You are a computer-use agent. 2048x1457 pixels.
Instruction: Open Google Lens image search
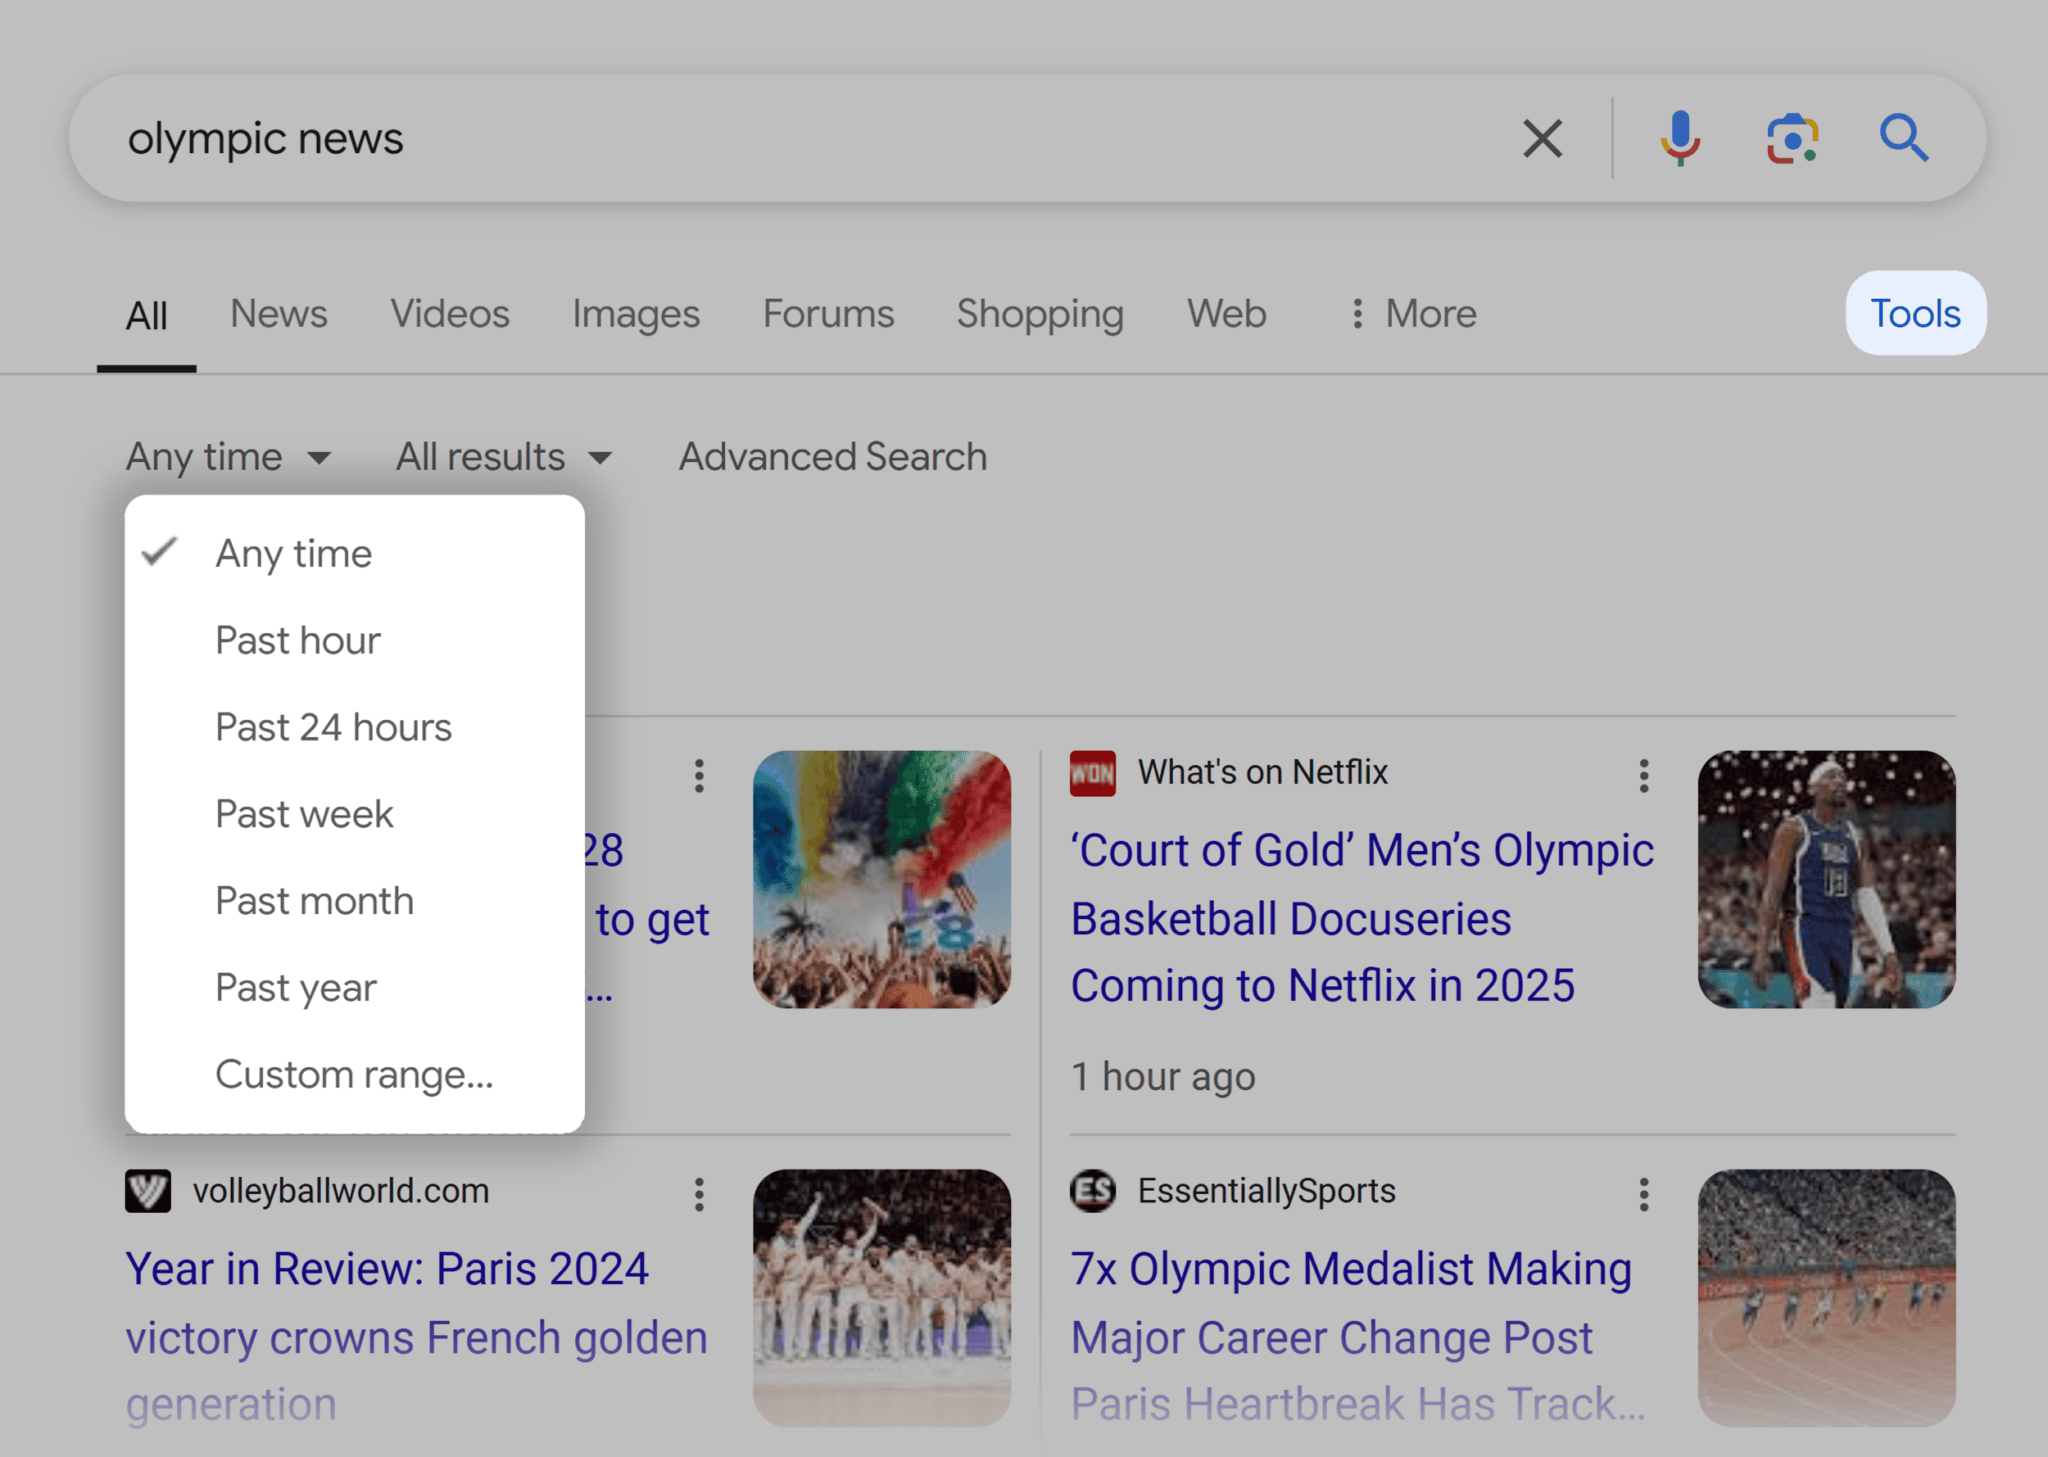[1791, 138]
